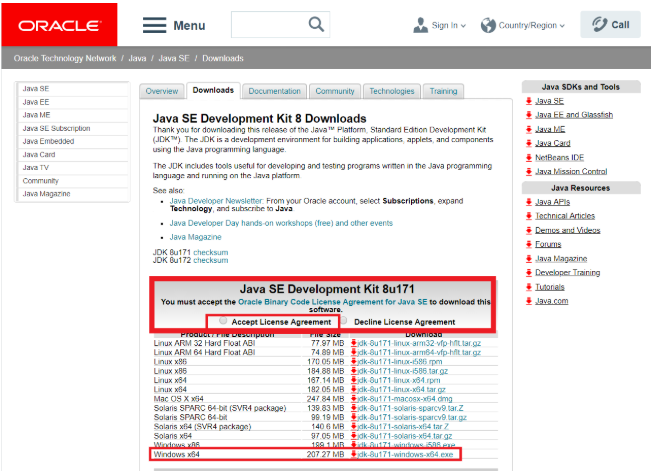Click Oracle Technology Network breadcrumb
Screen dimensions: 652x476
click(65, 58)
